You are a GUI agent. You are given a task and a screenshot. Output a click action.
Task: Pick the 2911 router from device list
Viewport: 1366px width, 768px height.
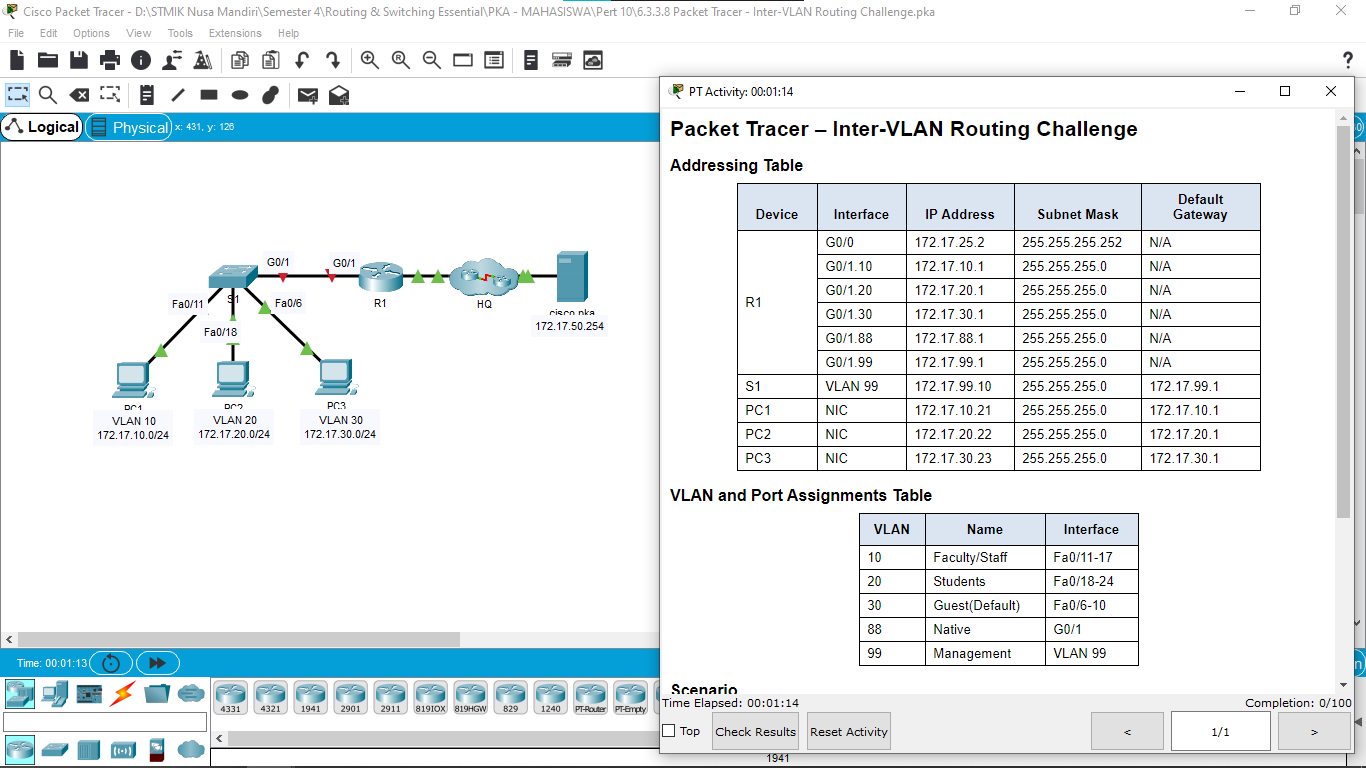(x=391, y=697)
